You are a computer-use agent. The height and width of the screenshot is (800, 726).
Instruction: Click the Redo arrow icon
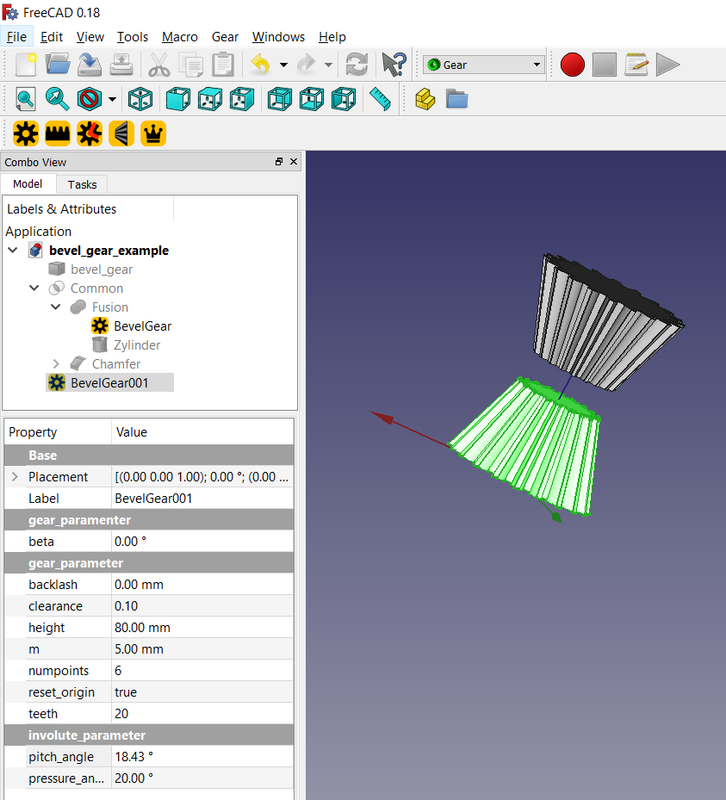tap(306, 65)
